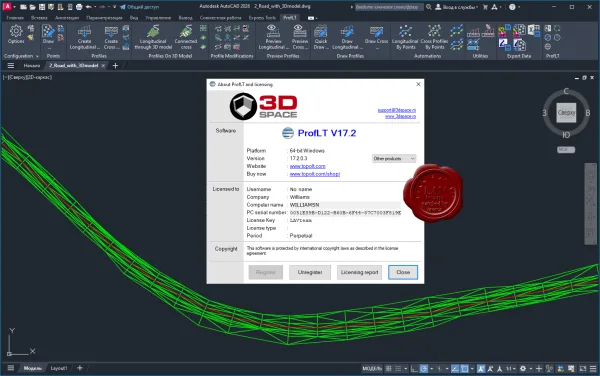The width and height of the screenshot is (600, 376).
Task: Select Create Longitudinal profile tool
Action: pyautogui.click(x=84, y=37)
